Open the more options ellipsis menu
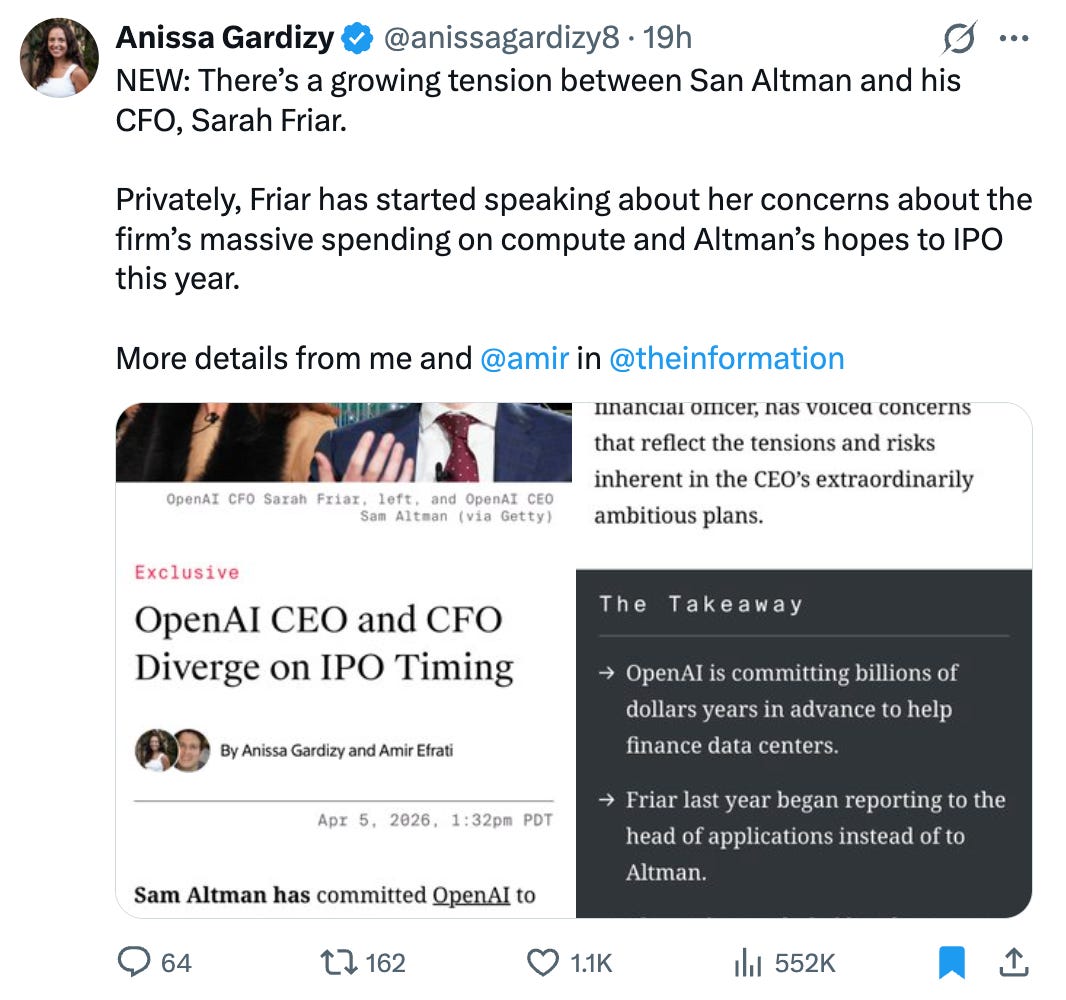 click(x=1015, y=37)
